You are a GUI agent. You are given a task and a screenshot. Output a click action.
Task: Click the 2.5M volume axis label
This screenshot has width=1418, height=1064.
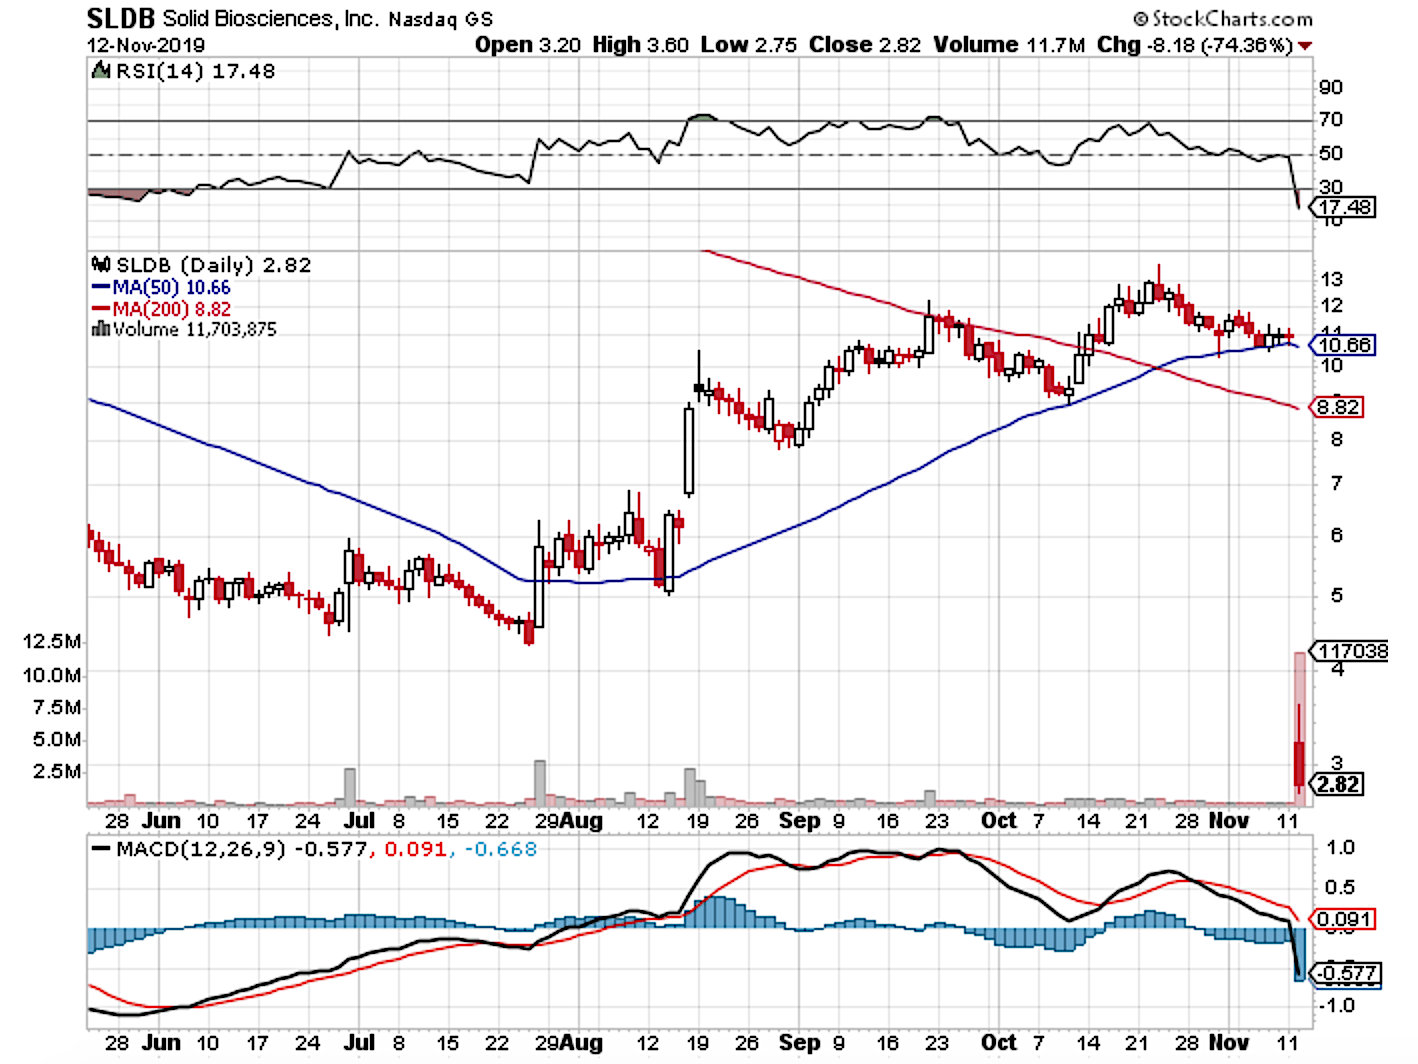[x=57, y=772]
